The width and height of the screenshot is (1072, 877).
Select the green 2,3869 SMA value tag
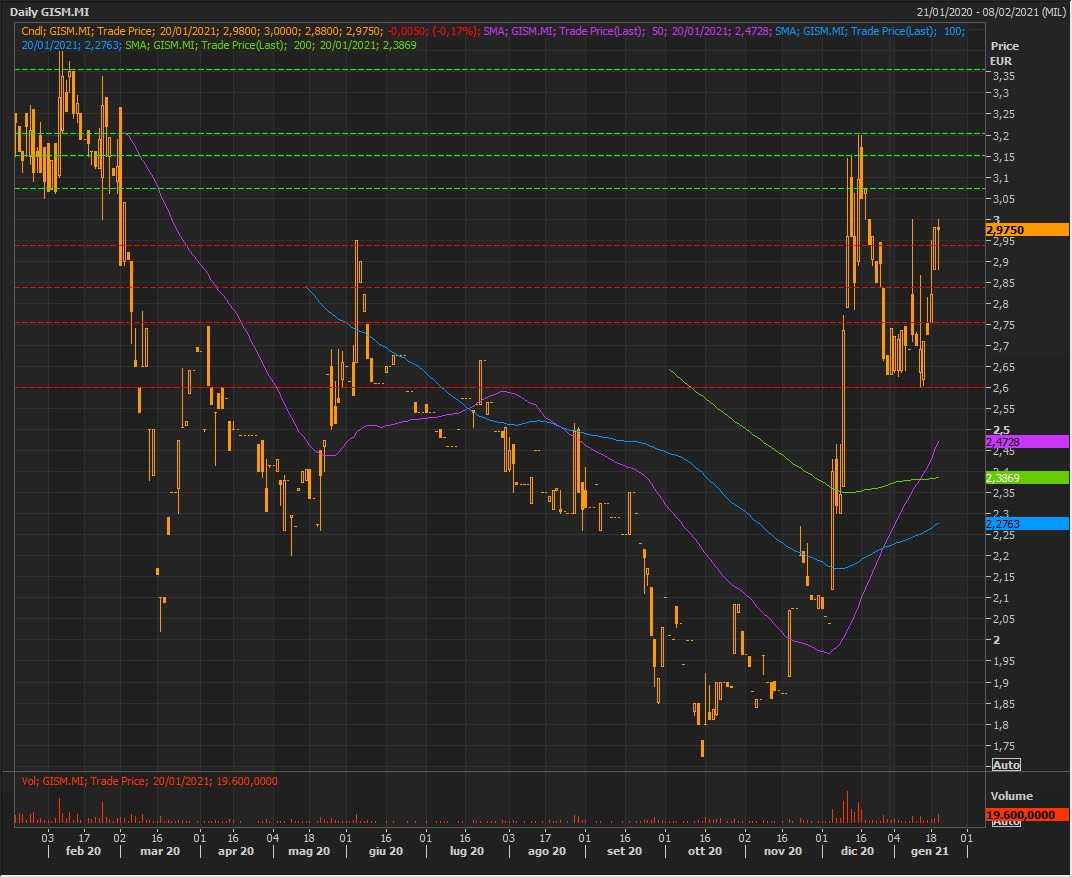pyautogui.click(x=1027, y=479)
